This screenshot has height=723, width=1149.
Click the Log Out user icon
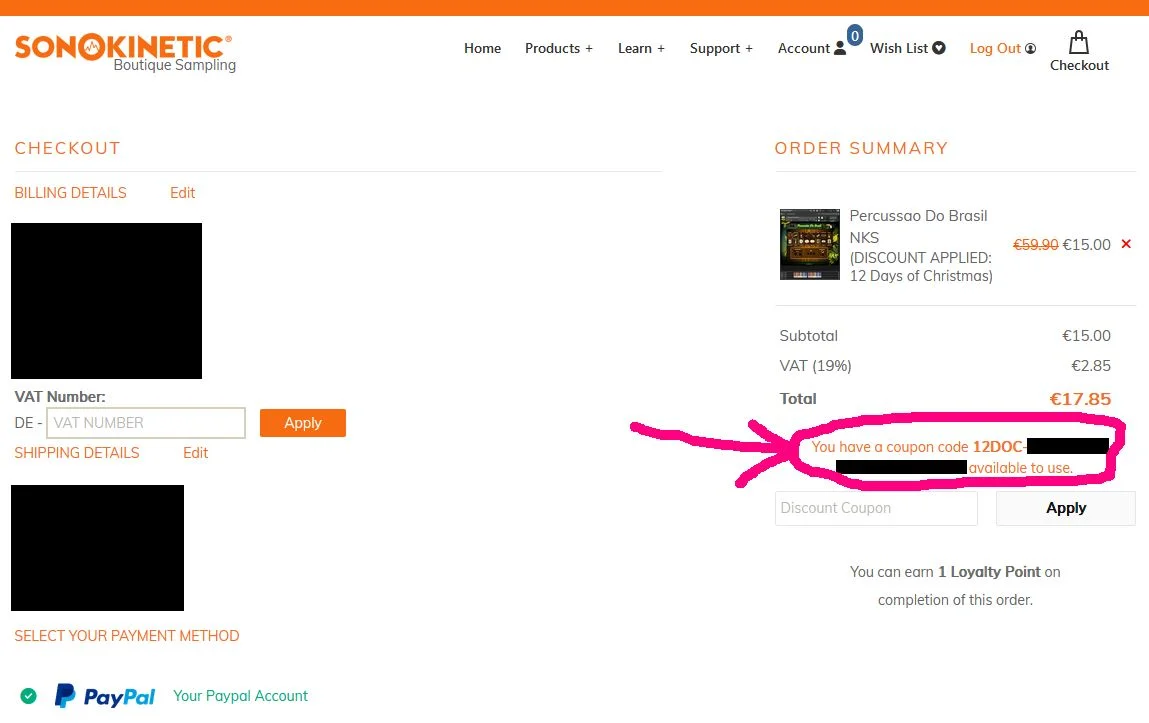point(1030,48)
